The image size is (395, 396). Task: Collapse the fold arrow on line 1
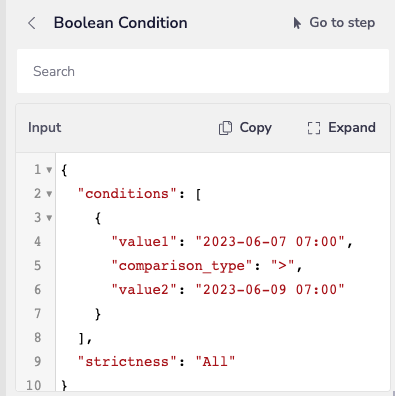coord(49,170)
